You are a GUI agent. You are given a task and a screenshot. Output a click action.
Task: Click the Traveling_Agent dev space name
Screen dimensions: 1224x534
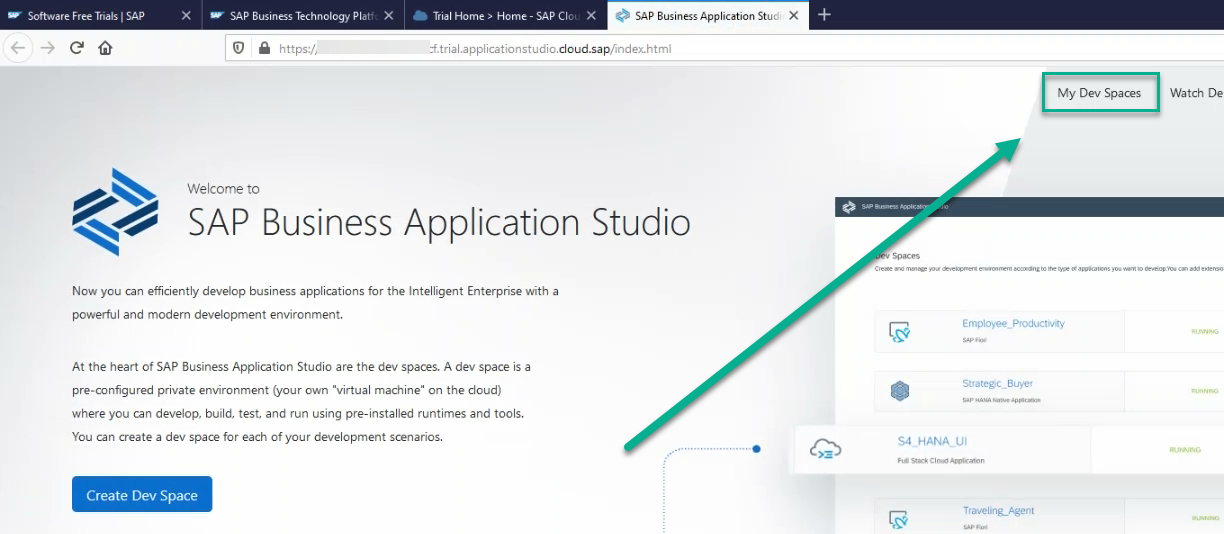coord(998,510)
